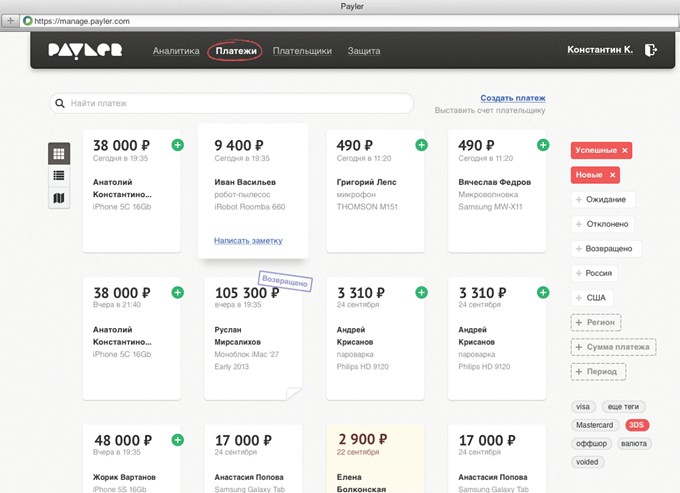The height and width of the screenshot is (493, 680).
Task: Switch to map view layout
Action: 59,198
